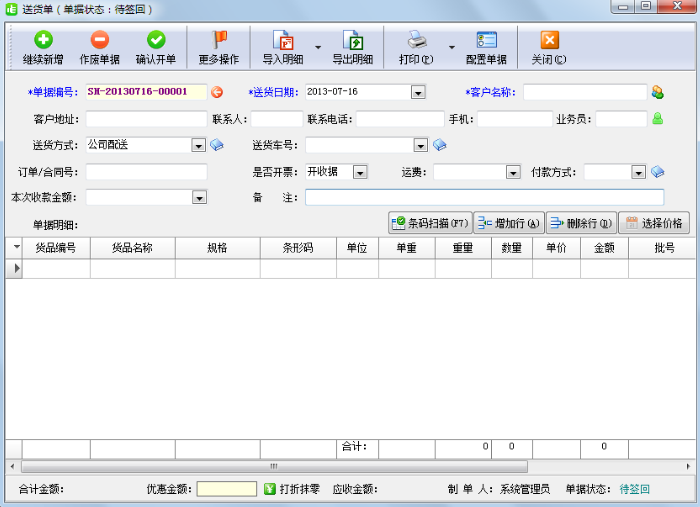This screenshot has height=507, width=700.
Task: Click the 备注 text input field
Action: [x=484, y=197]
